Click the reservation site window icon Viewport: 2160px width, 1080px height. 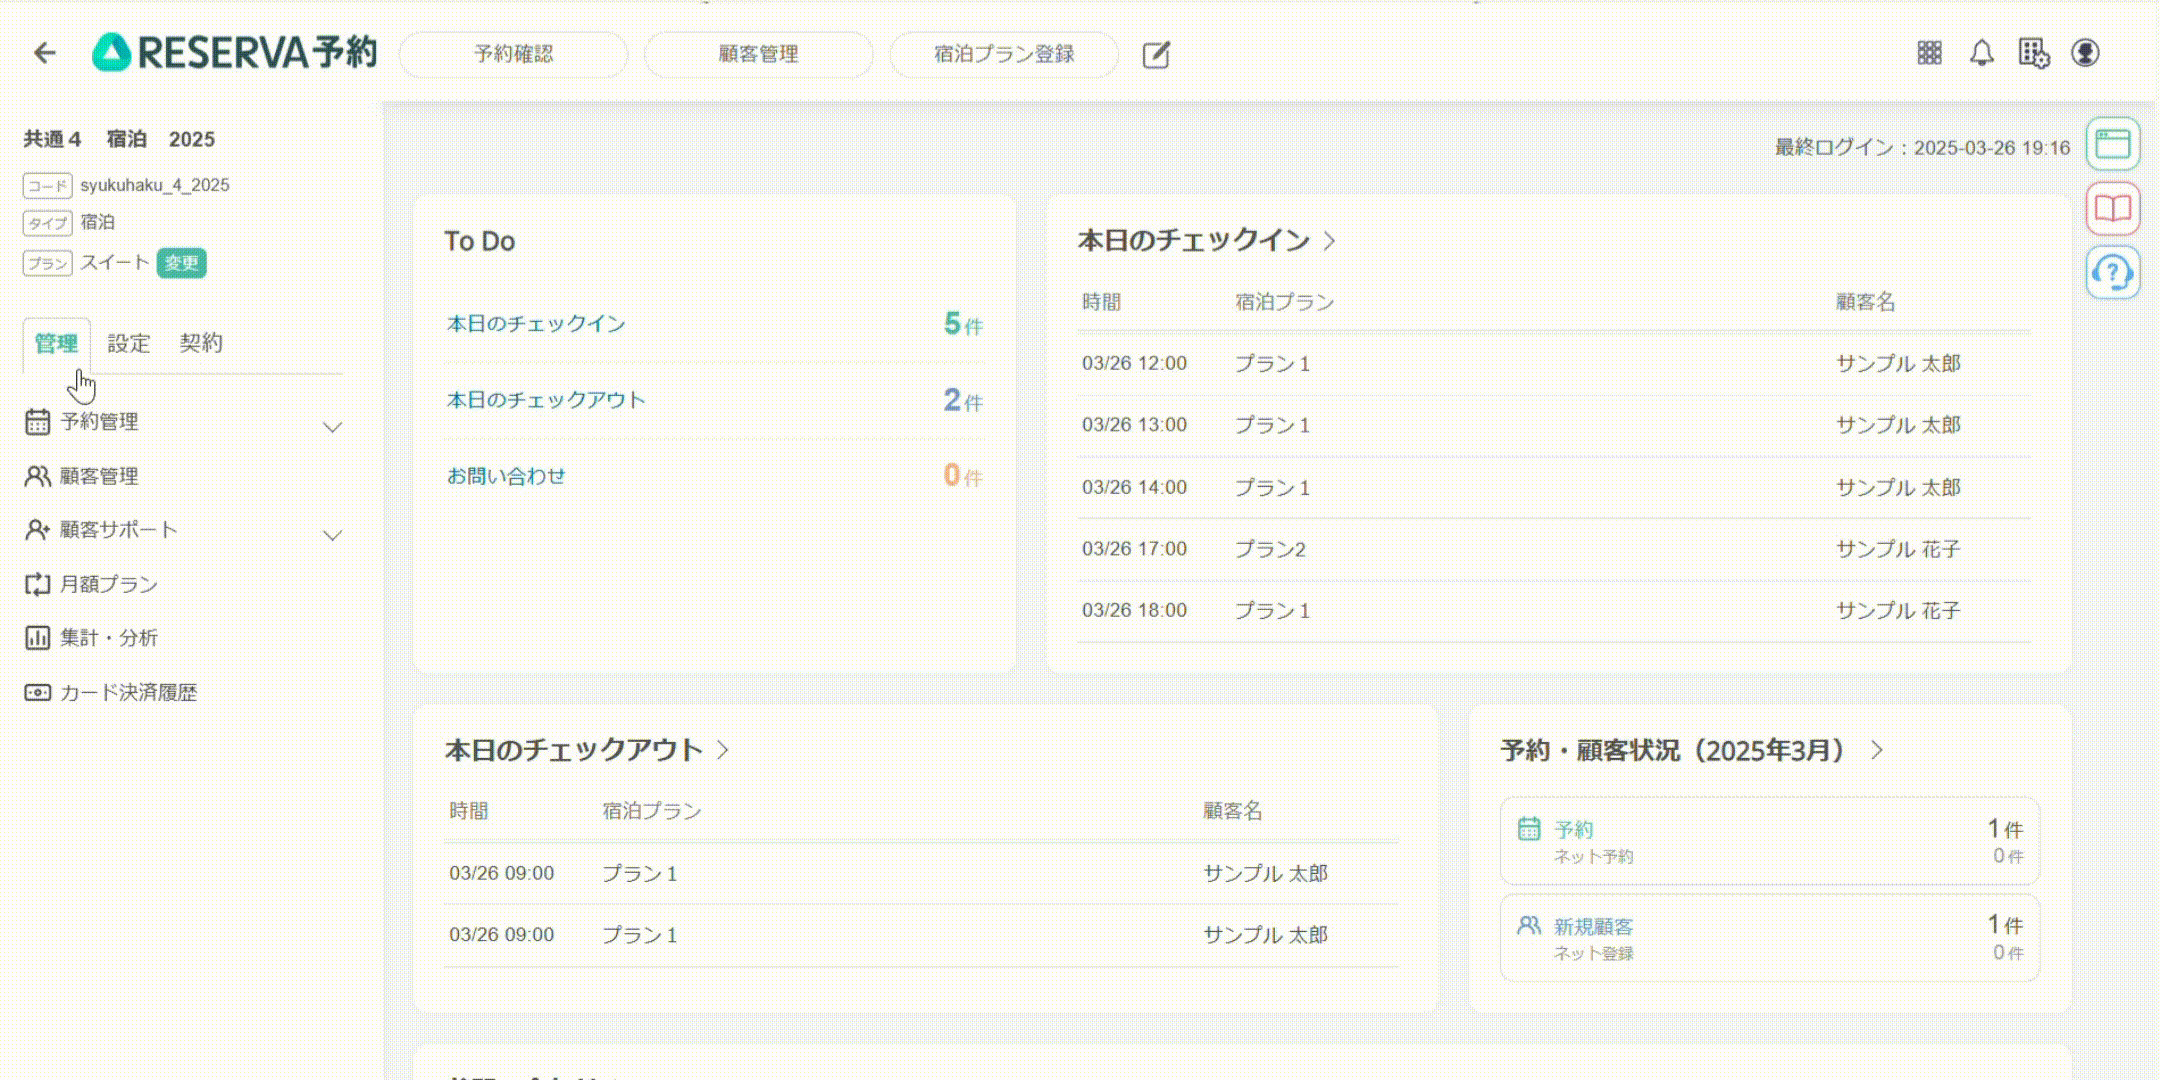2113,144
